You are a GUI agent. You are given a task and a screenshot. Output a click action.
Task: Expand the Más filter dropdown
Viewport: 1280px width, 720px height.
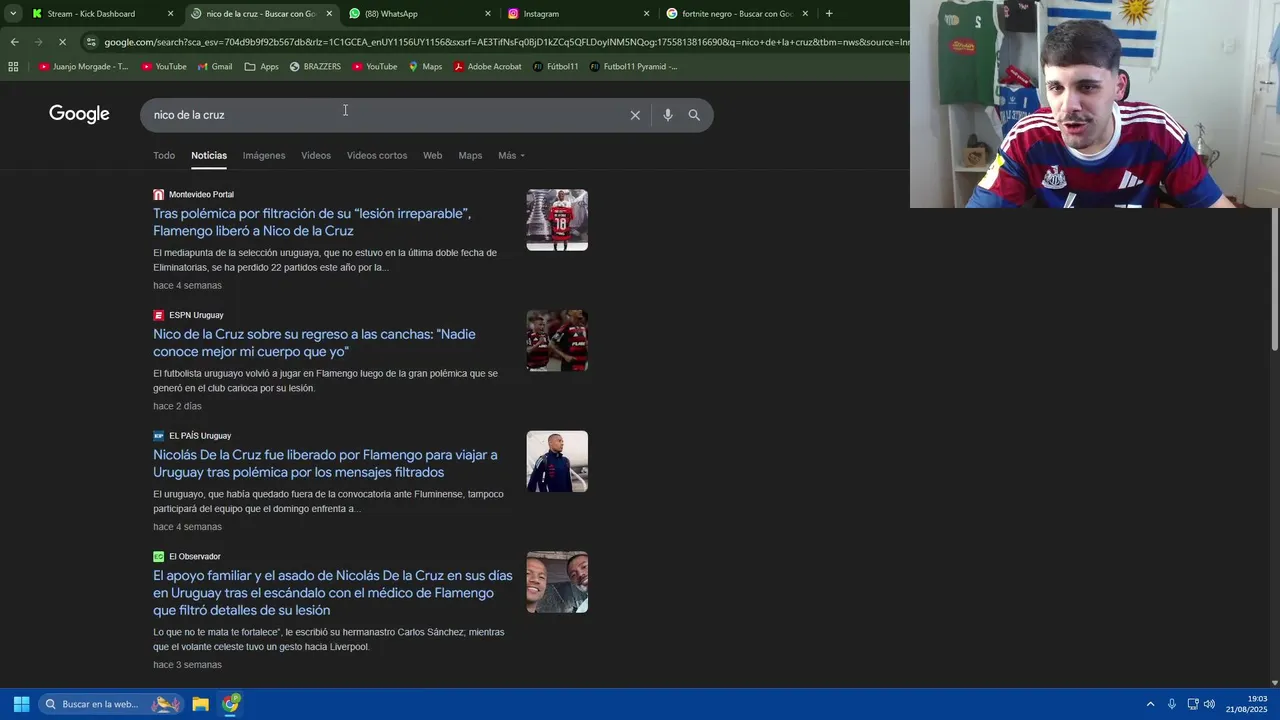tap(511, 155)
